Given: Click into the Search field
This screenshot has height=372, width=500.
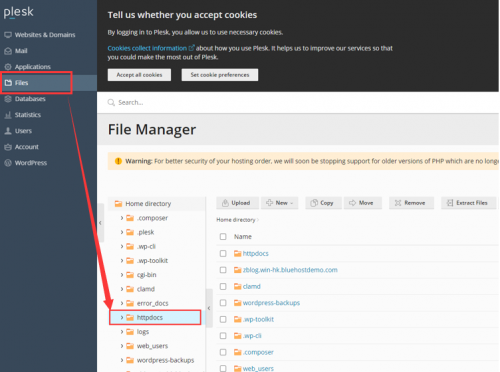Looking at the screenshot, I should (x=300, y=102).
